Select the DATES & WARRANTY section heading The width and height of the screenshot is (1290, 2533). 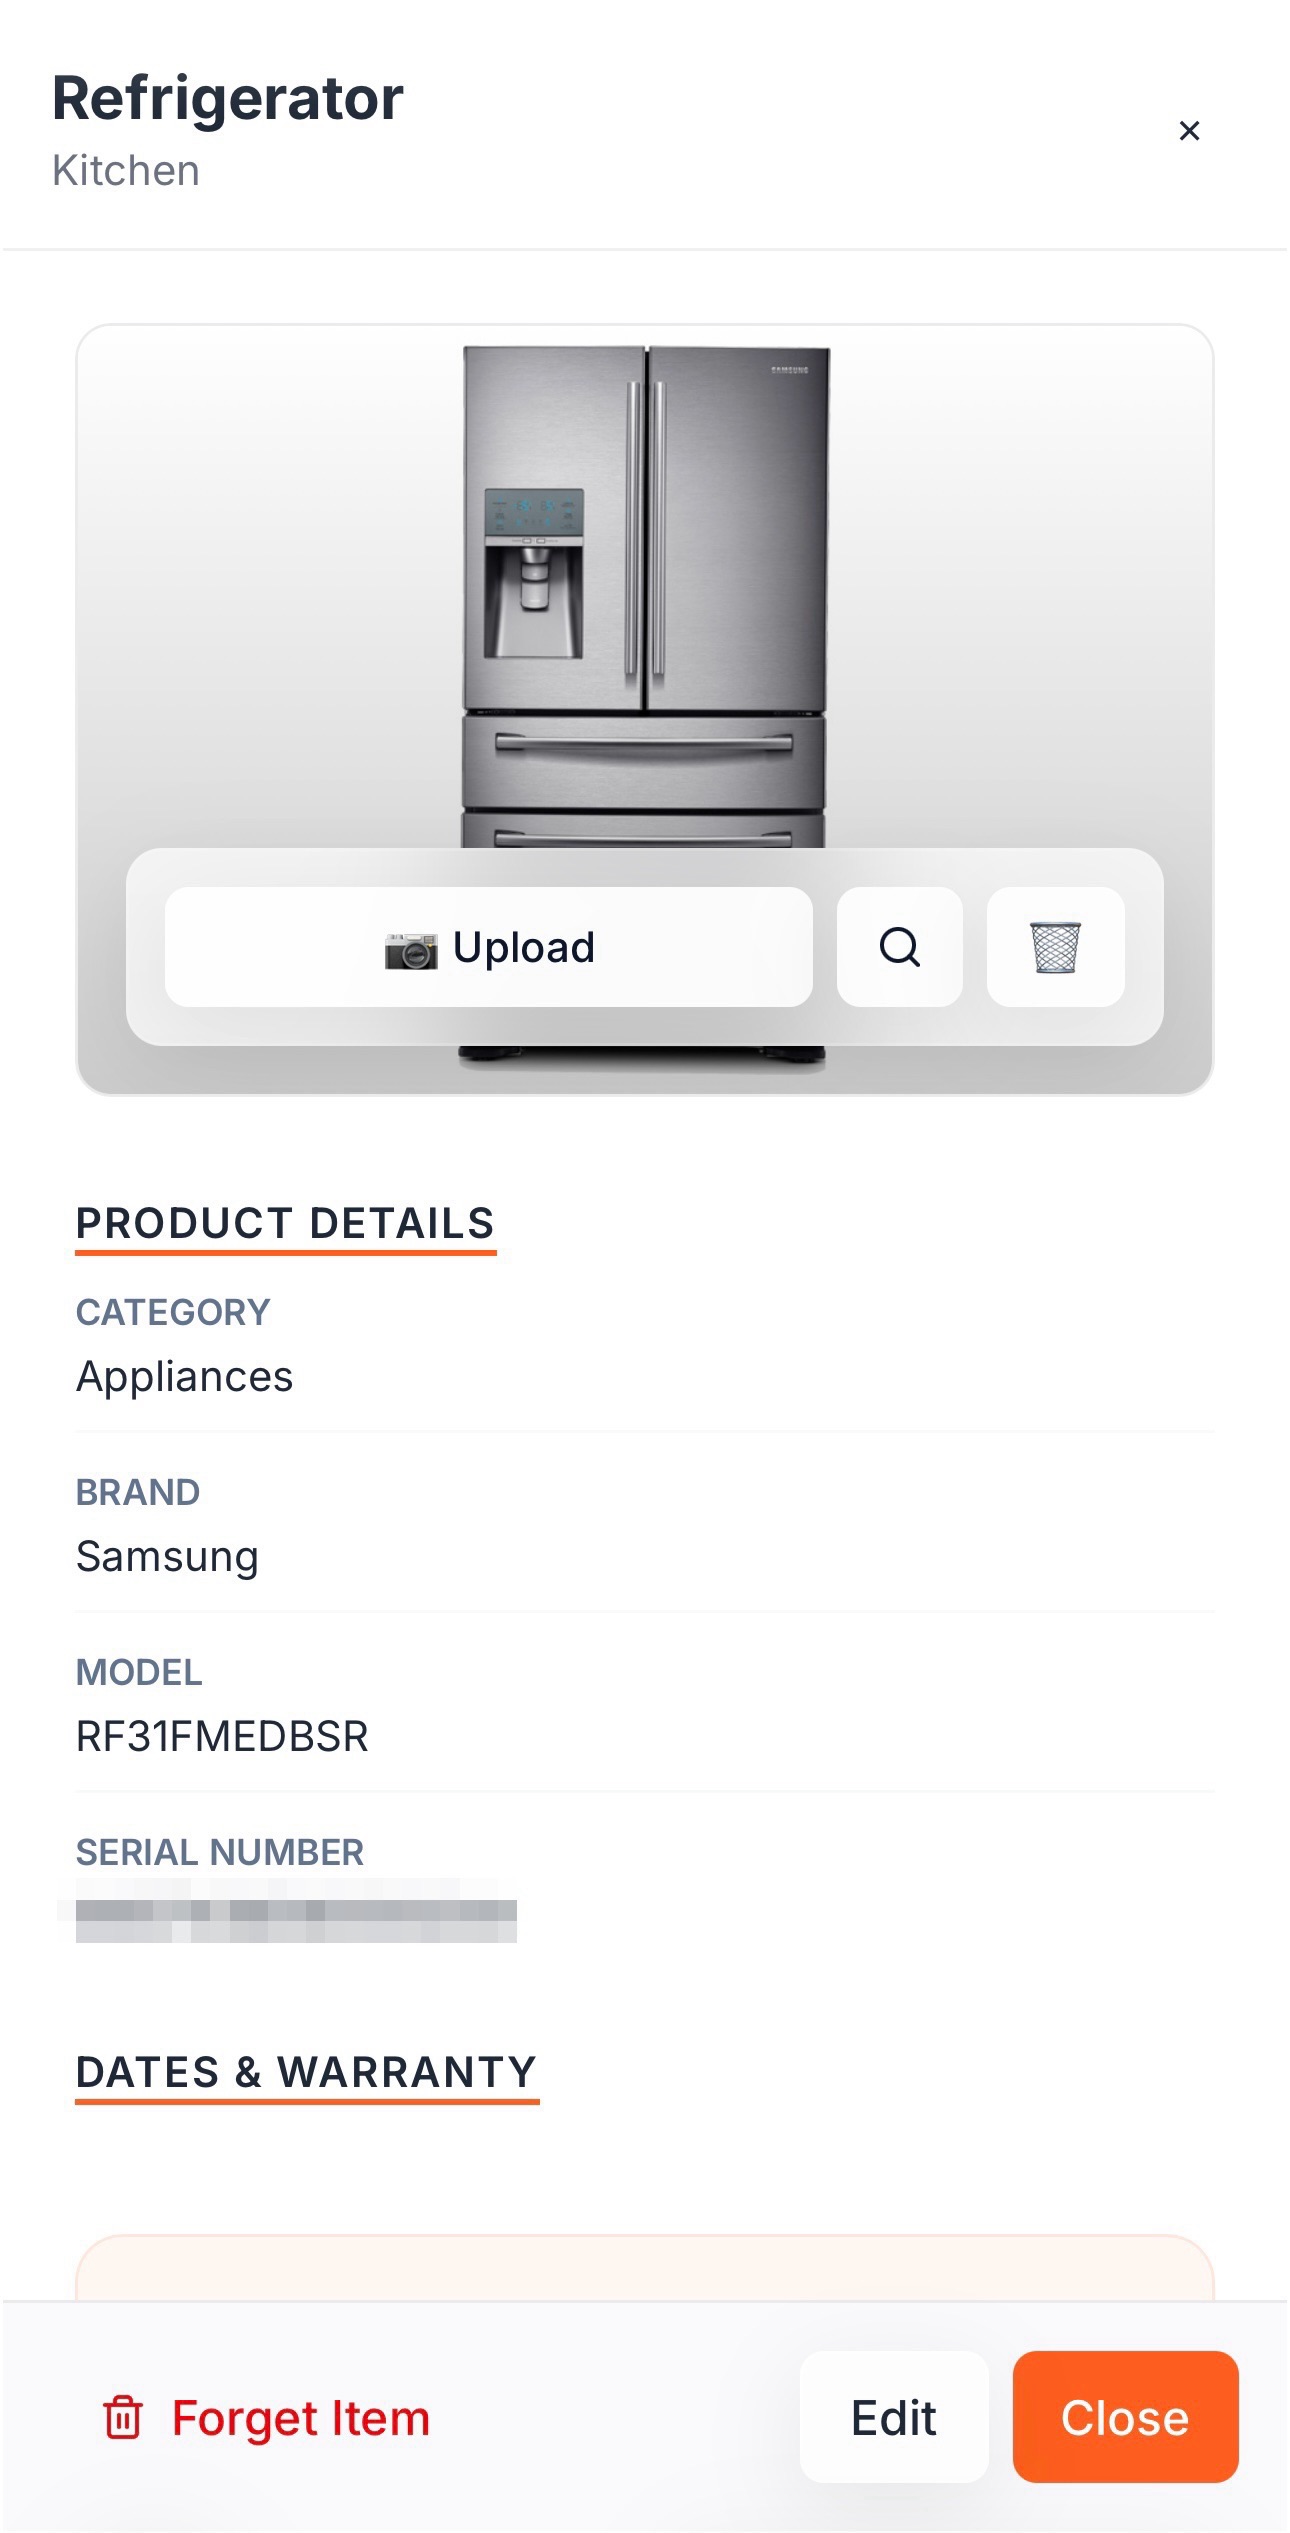[x=307, y=2073]
